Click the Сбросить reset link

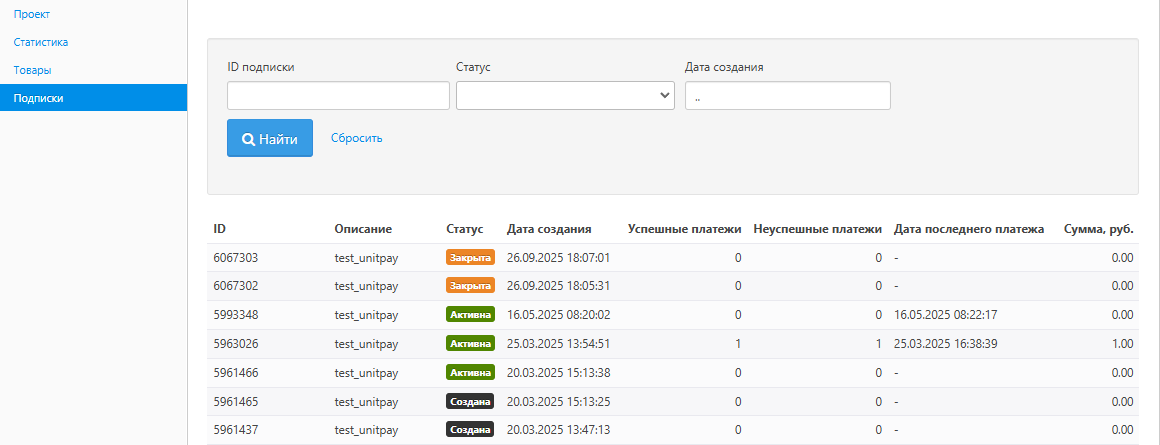pyautogui.click(x=356, y=138)
